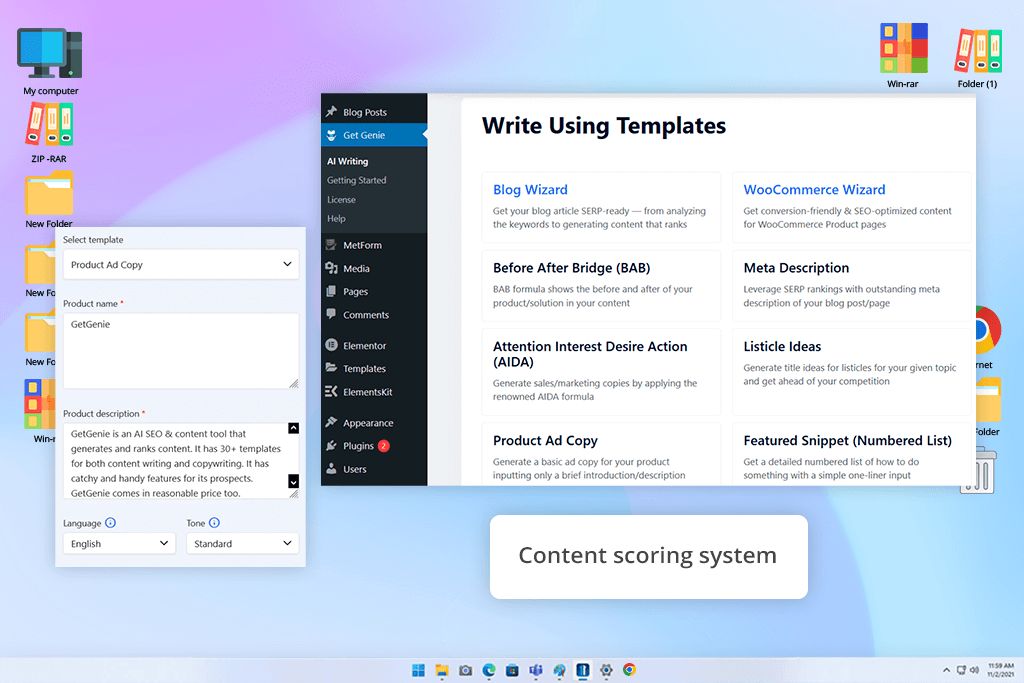
Task: Select the Meta Description template card
Action: tap(851, 285)
